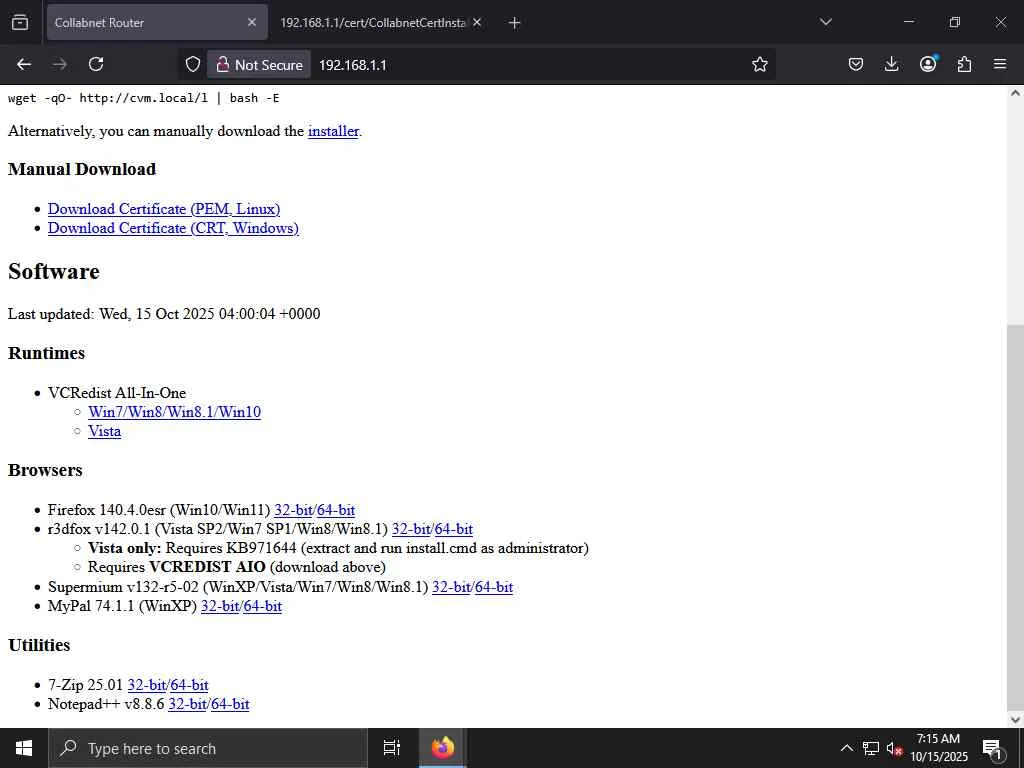The image size is (1024, 768).
Task: Download Supermium v132 64-bit
Action: [494, 587]
